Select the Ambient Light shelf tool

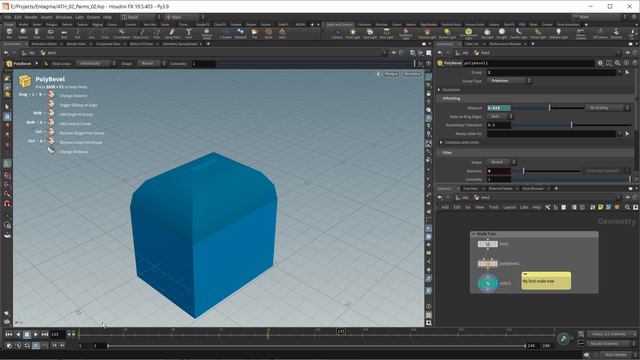[x=558, y=33]
